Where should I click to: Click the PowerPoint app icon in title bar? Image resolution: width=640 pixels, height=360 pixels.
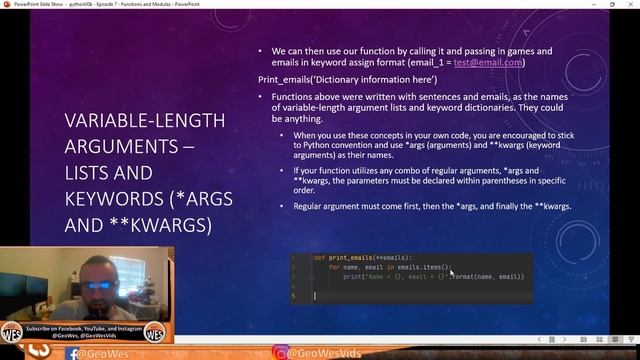7,4
